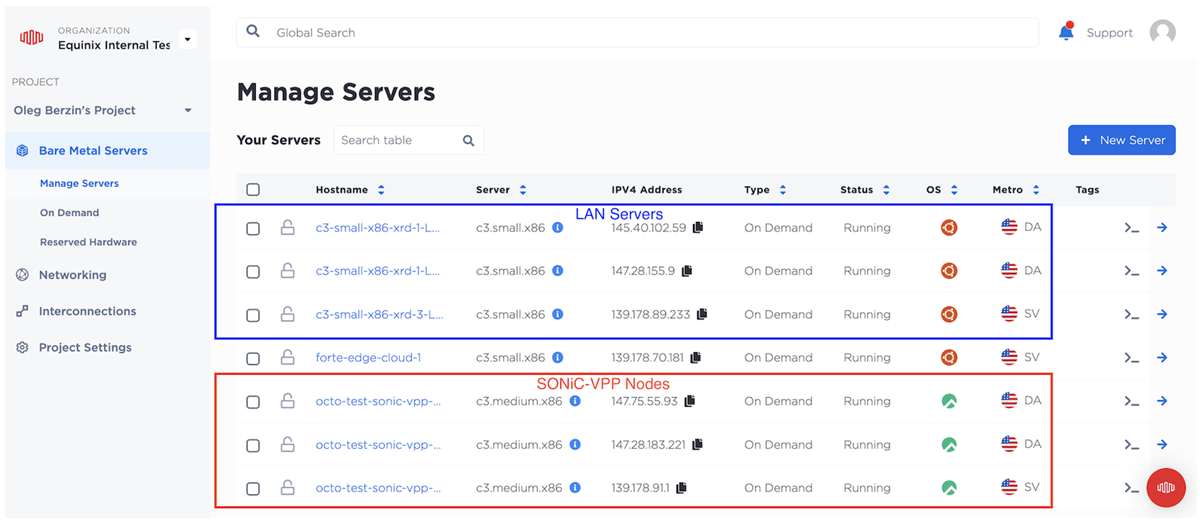Screen dimensions: 1200x523
Task: Select all servers with header checkbox
Action: click(253, 190)
